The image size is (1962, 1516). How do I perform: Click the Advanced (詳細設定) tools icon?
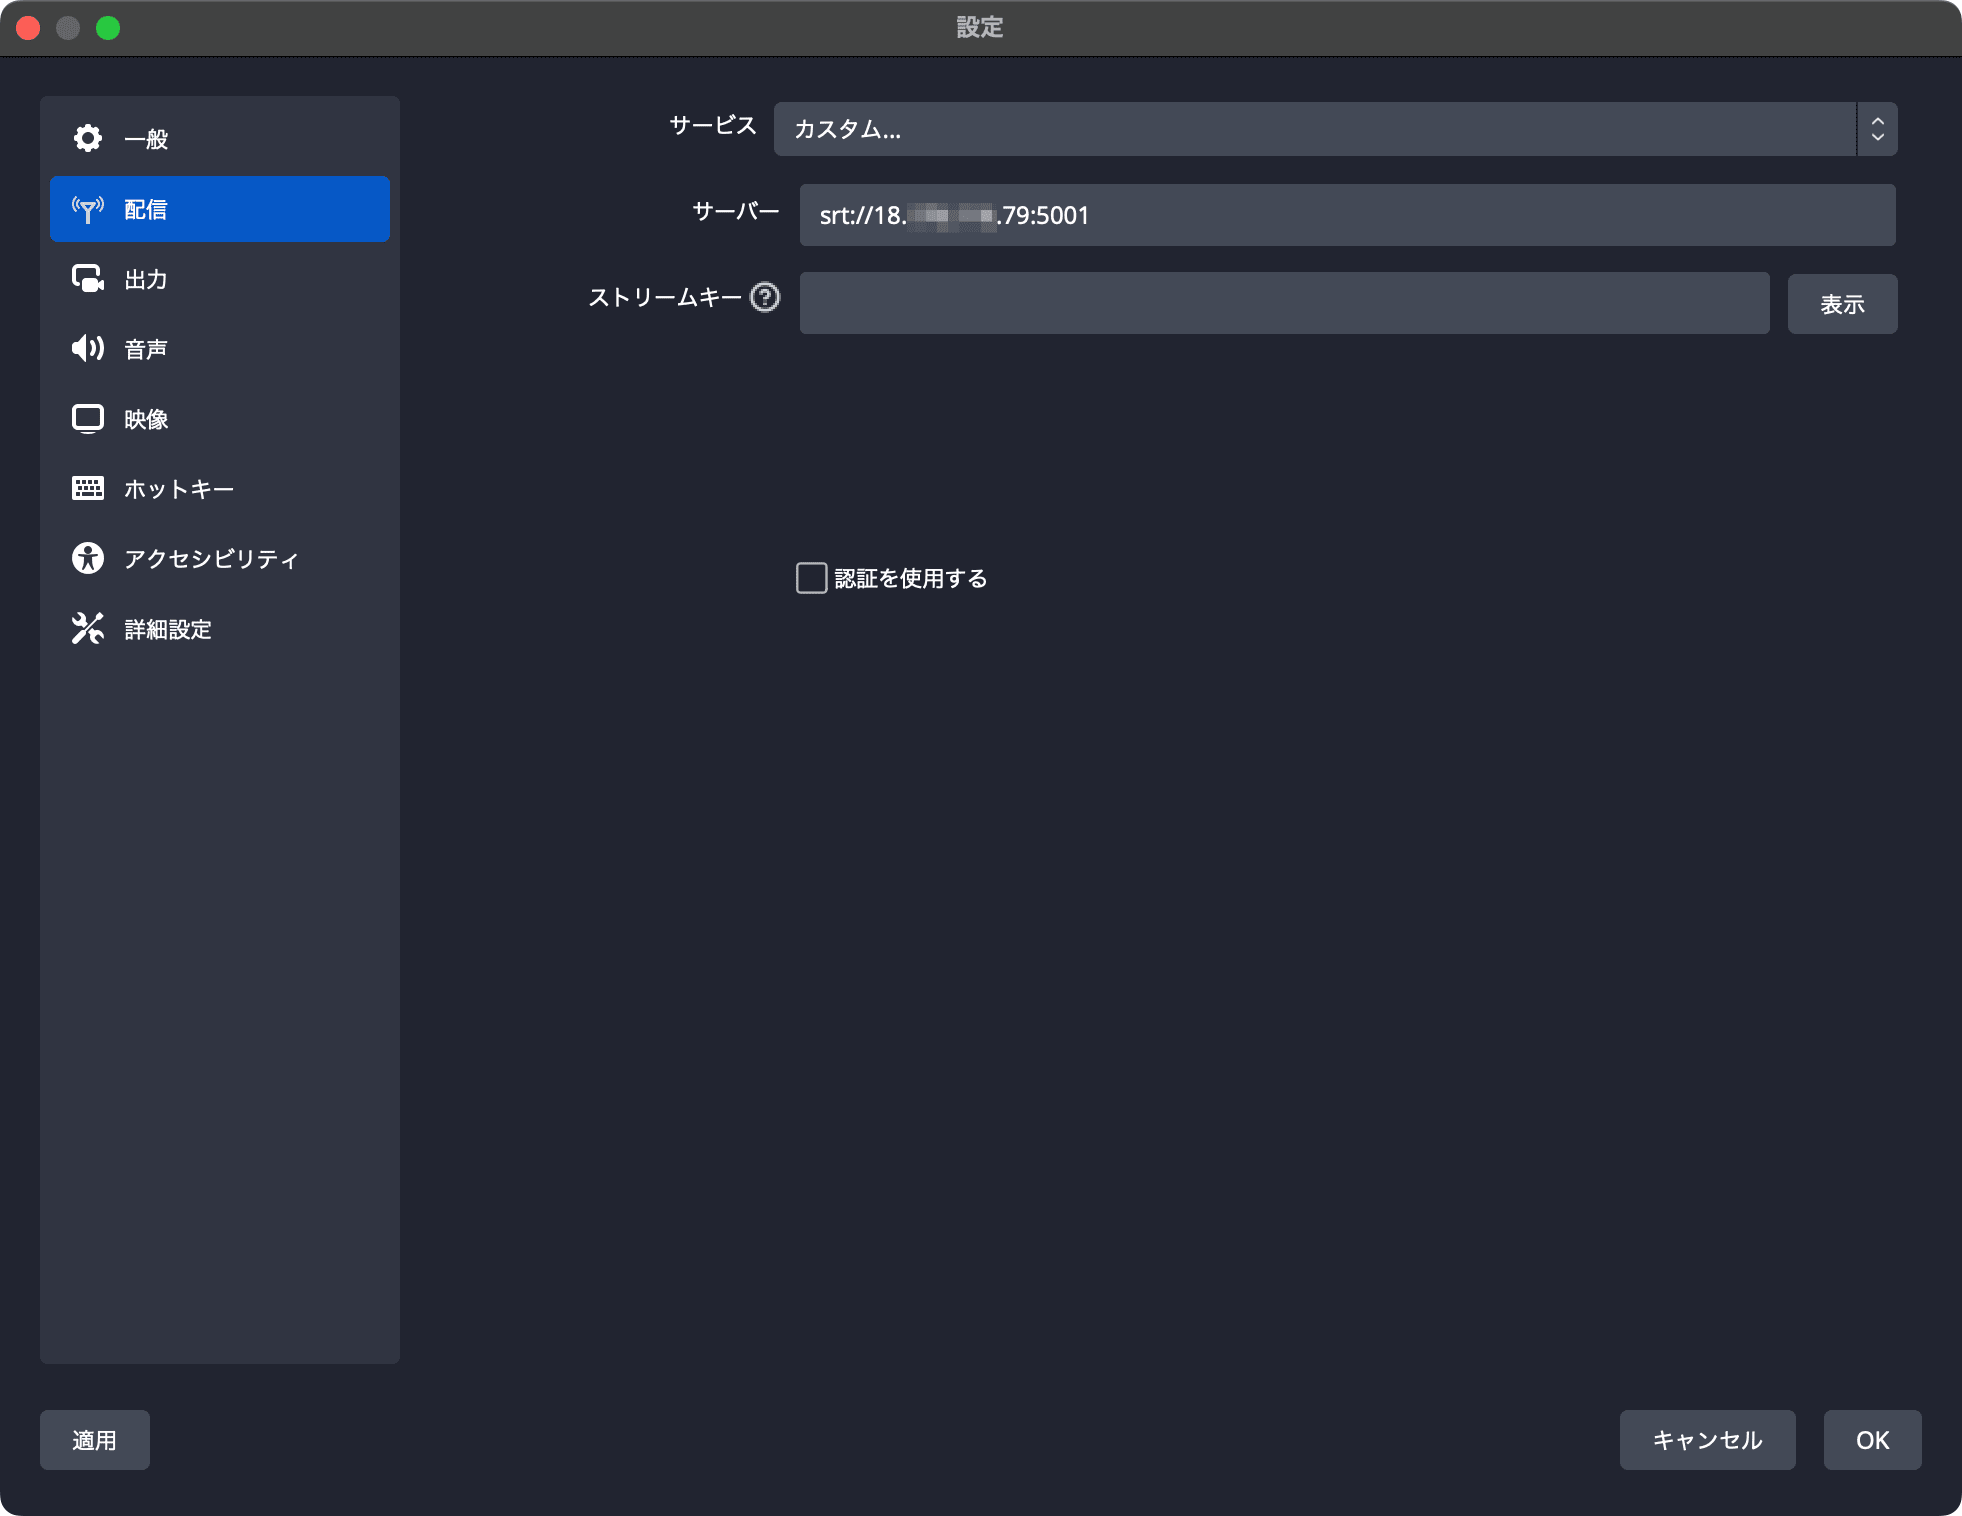click(x=88, y=628)
